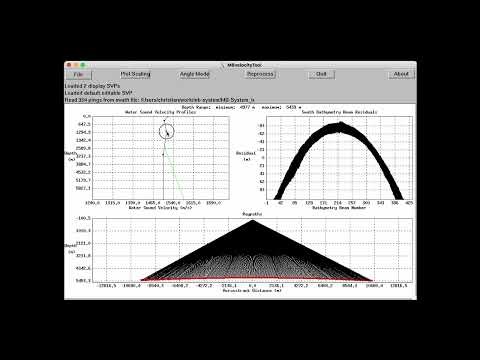Click the 'Acrosstrack Distance (m)' axis label
Viewport: 480px width, 360px height.
tap(252, 291)
